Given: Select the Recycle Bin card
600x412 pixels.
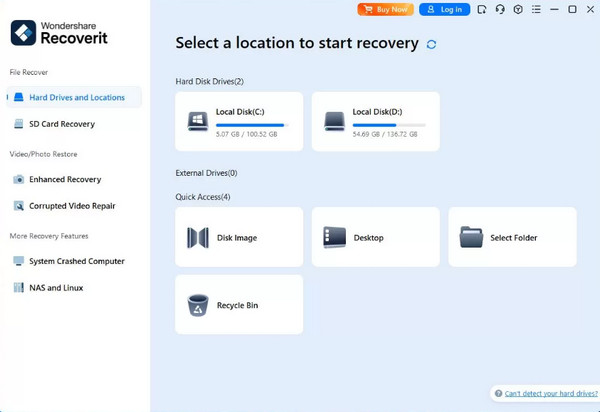Looking at the screenshot, I should tap(239, 305).
